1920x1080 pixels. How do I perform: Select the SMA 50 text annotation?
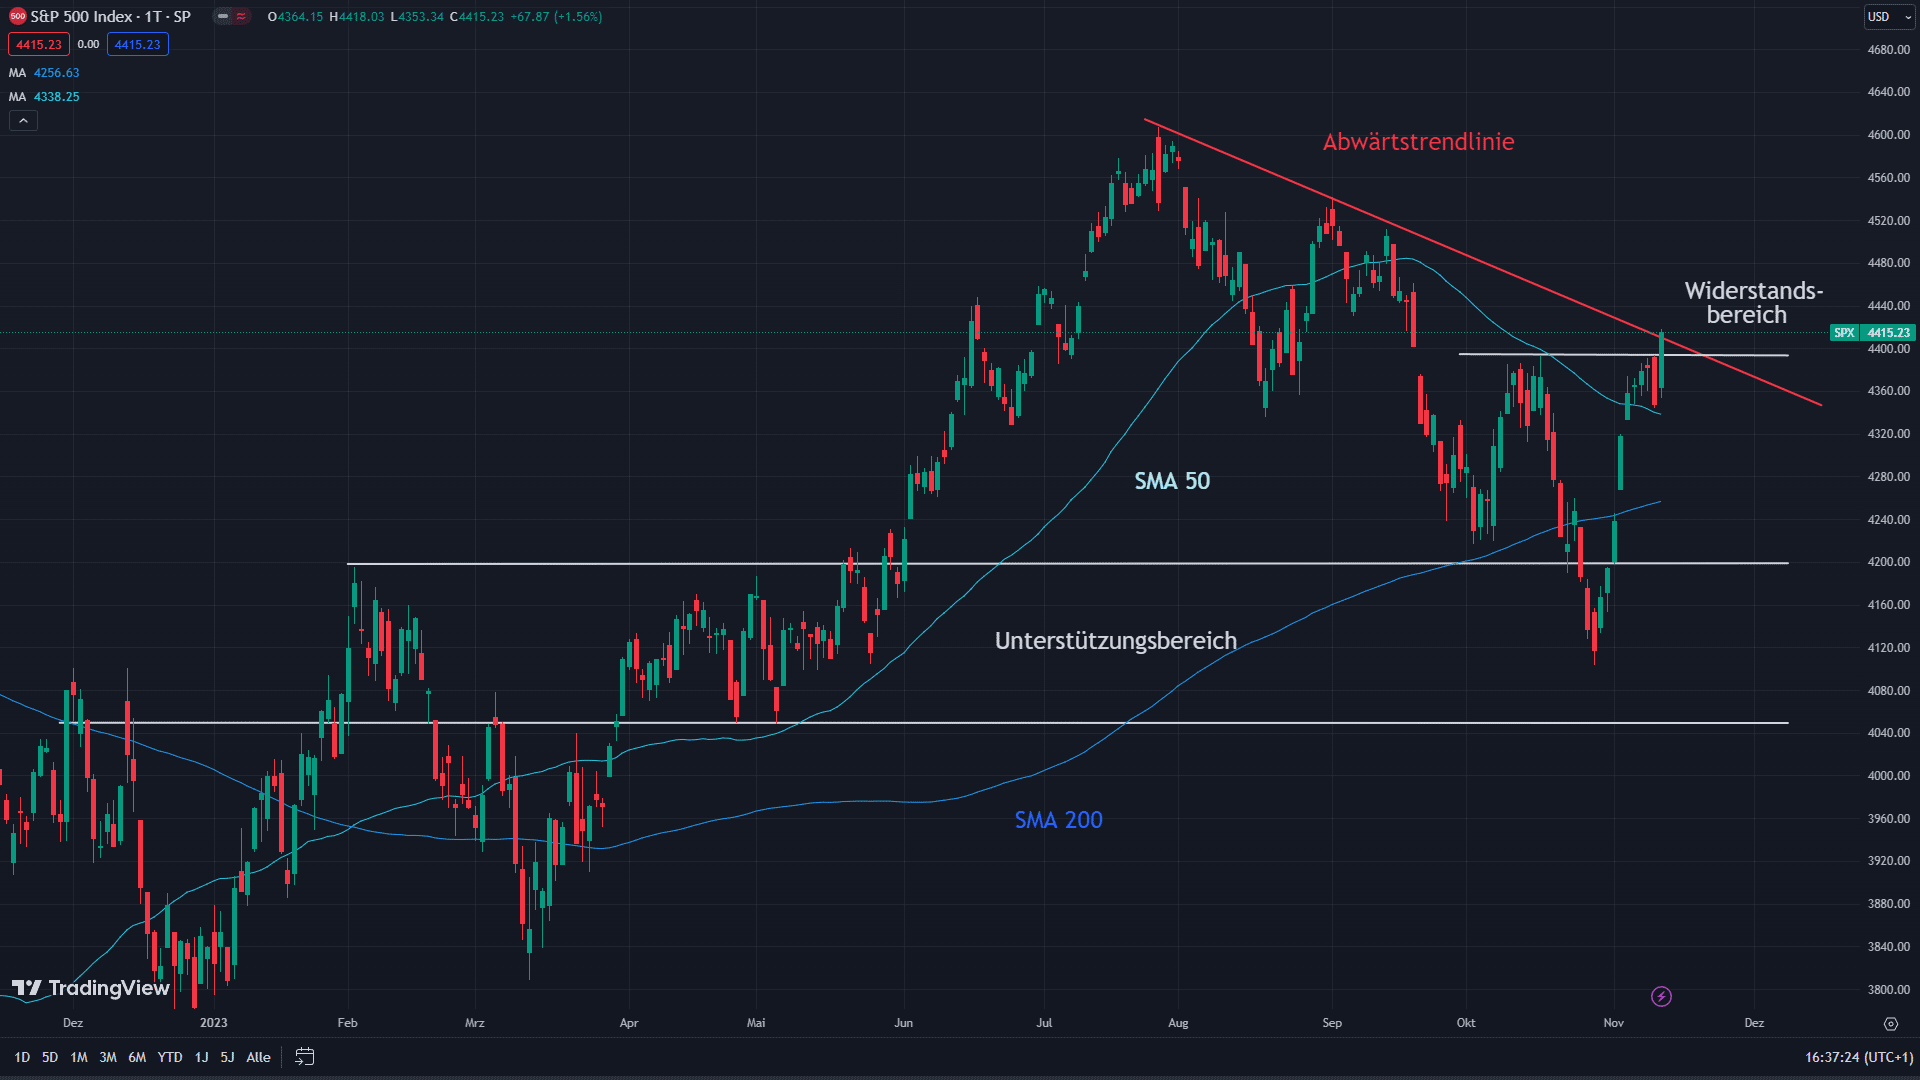click(x=1172, y=481)
